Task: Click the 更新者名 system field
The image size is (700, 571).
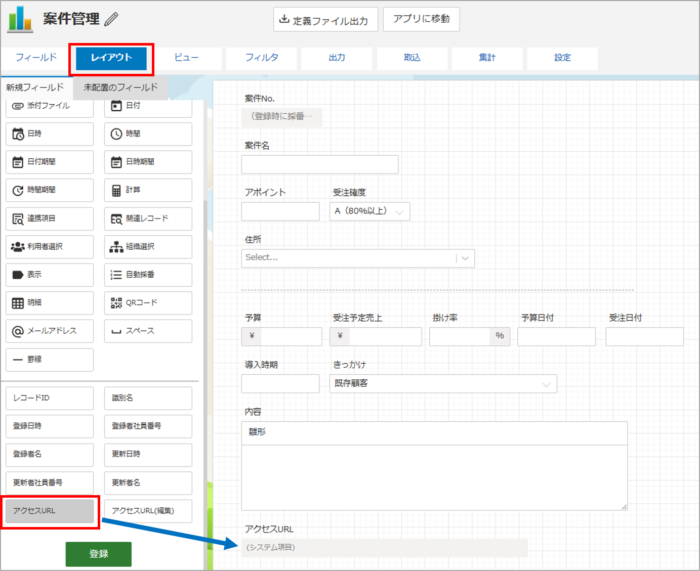Action: tap(148, 483)
